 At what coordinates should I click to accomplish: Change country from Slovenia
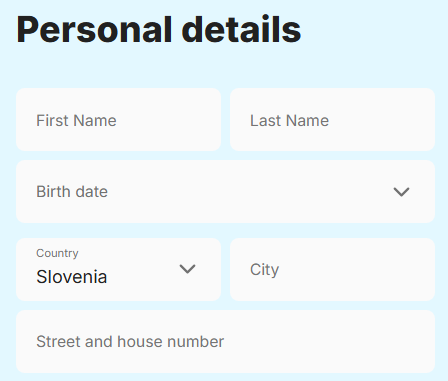point(118,270)
